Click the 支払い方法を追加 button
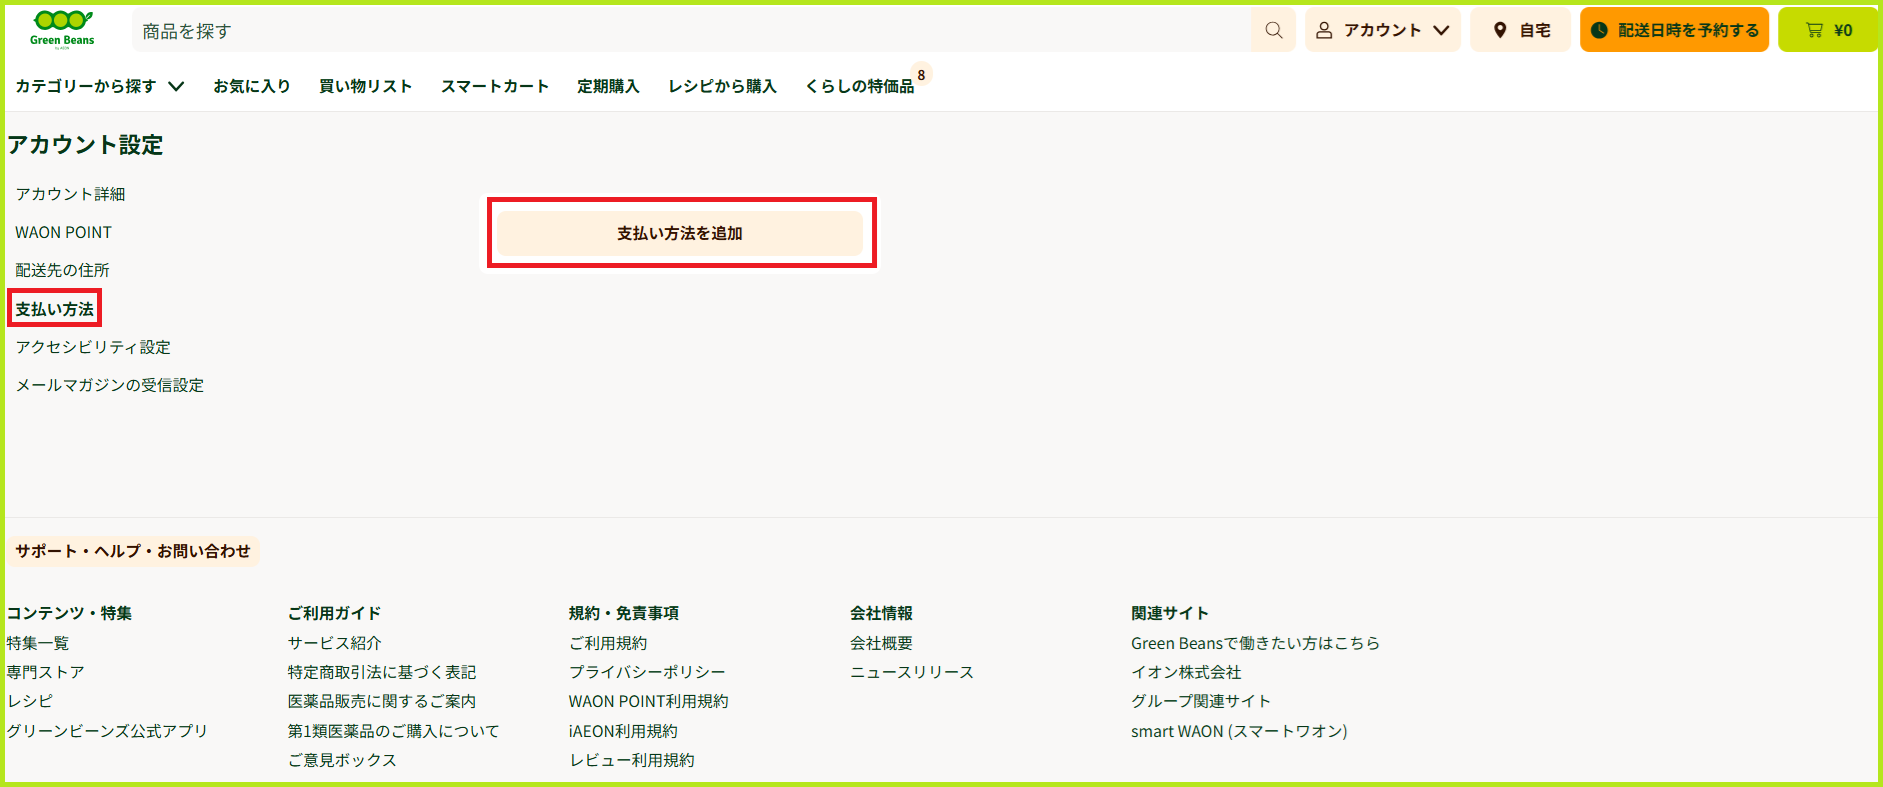 [680, 233]
